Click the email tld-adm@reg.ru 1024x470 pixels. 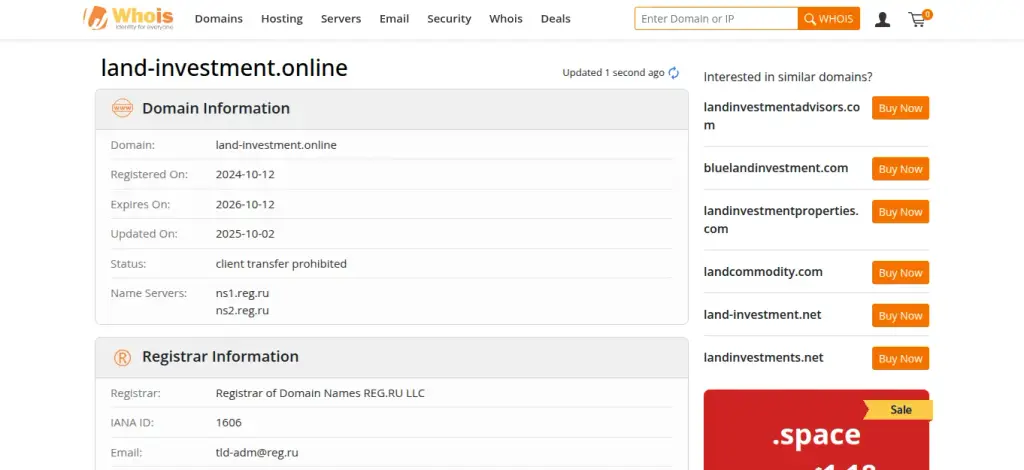tap(257, 452)
